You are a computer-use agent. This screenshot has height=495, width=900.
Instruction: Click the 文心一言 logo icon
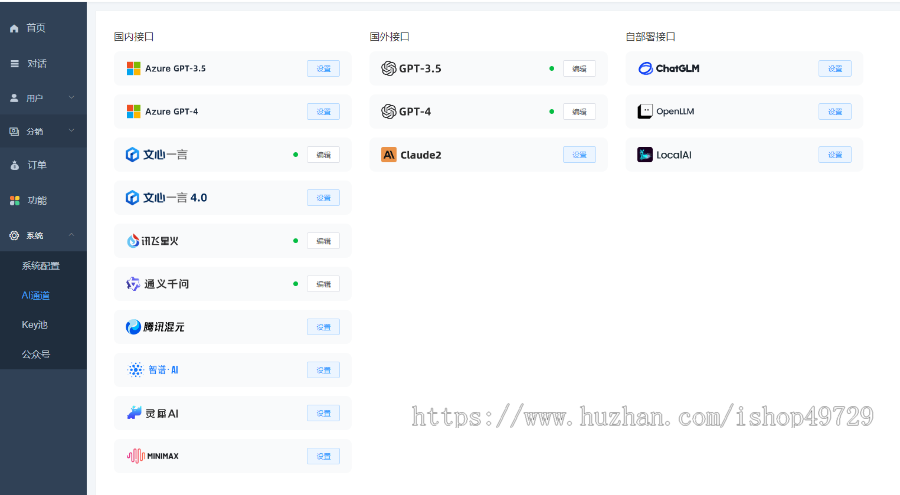133,154
